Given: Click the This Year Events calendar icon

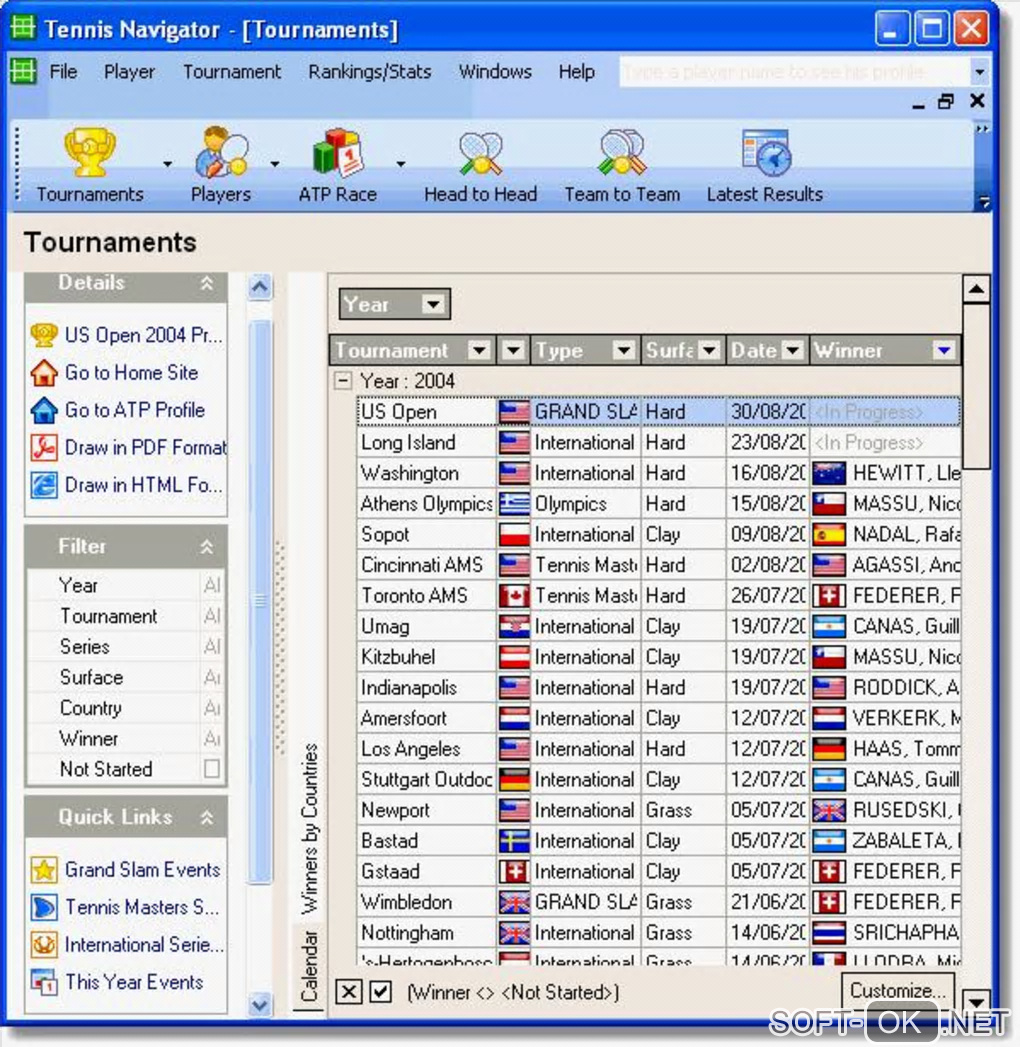Looking at the screenshot, I should point(43,982).
